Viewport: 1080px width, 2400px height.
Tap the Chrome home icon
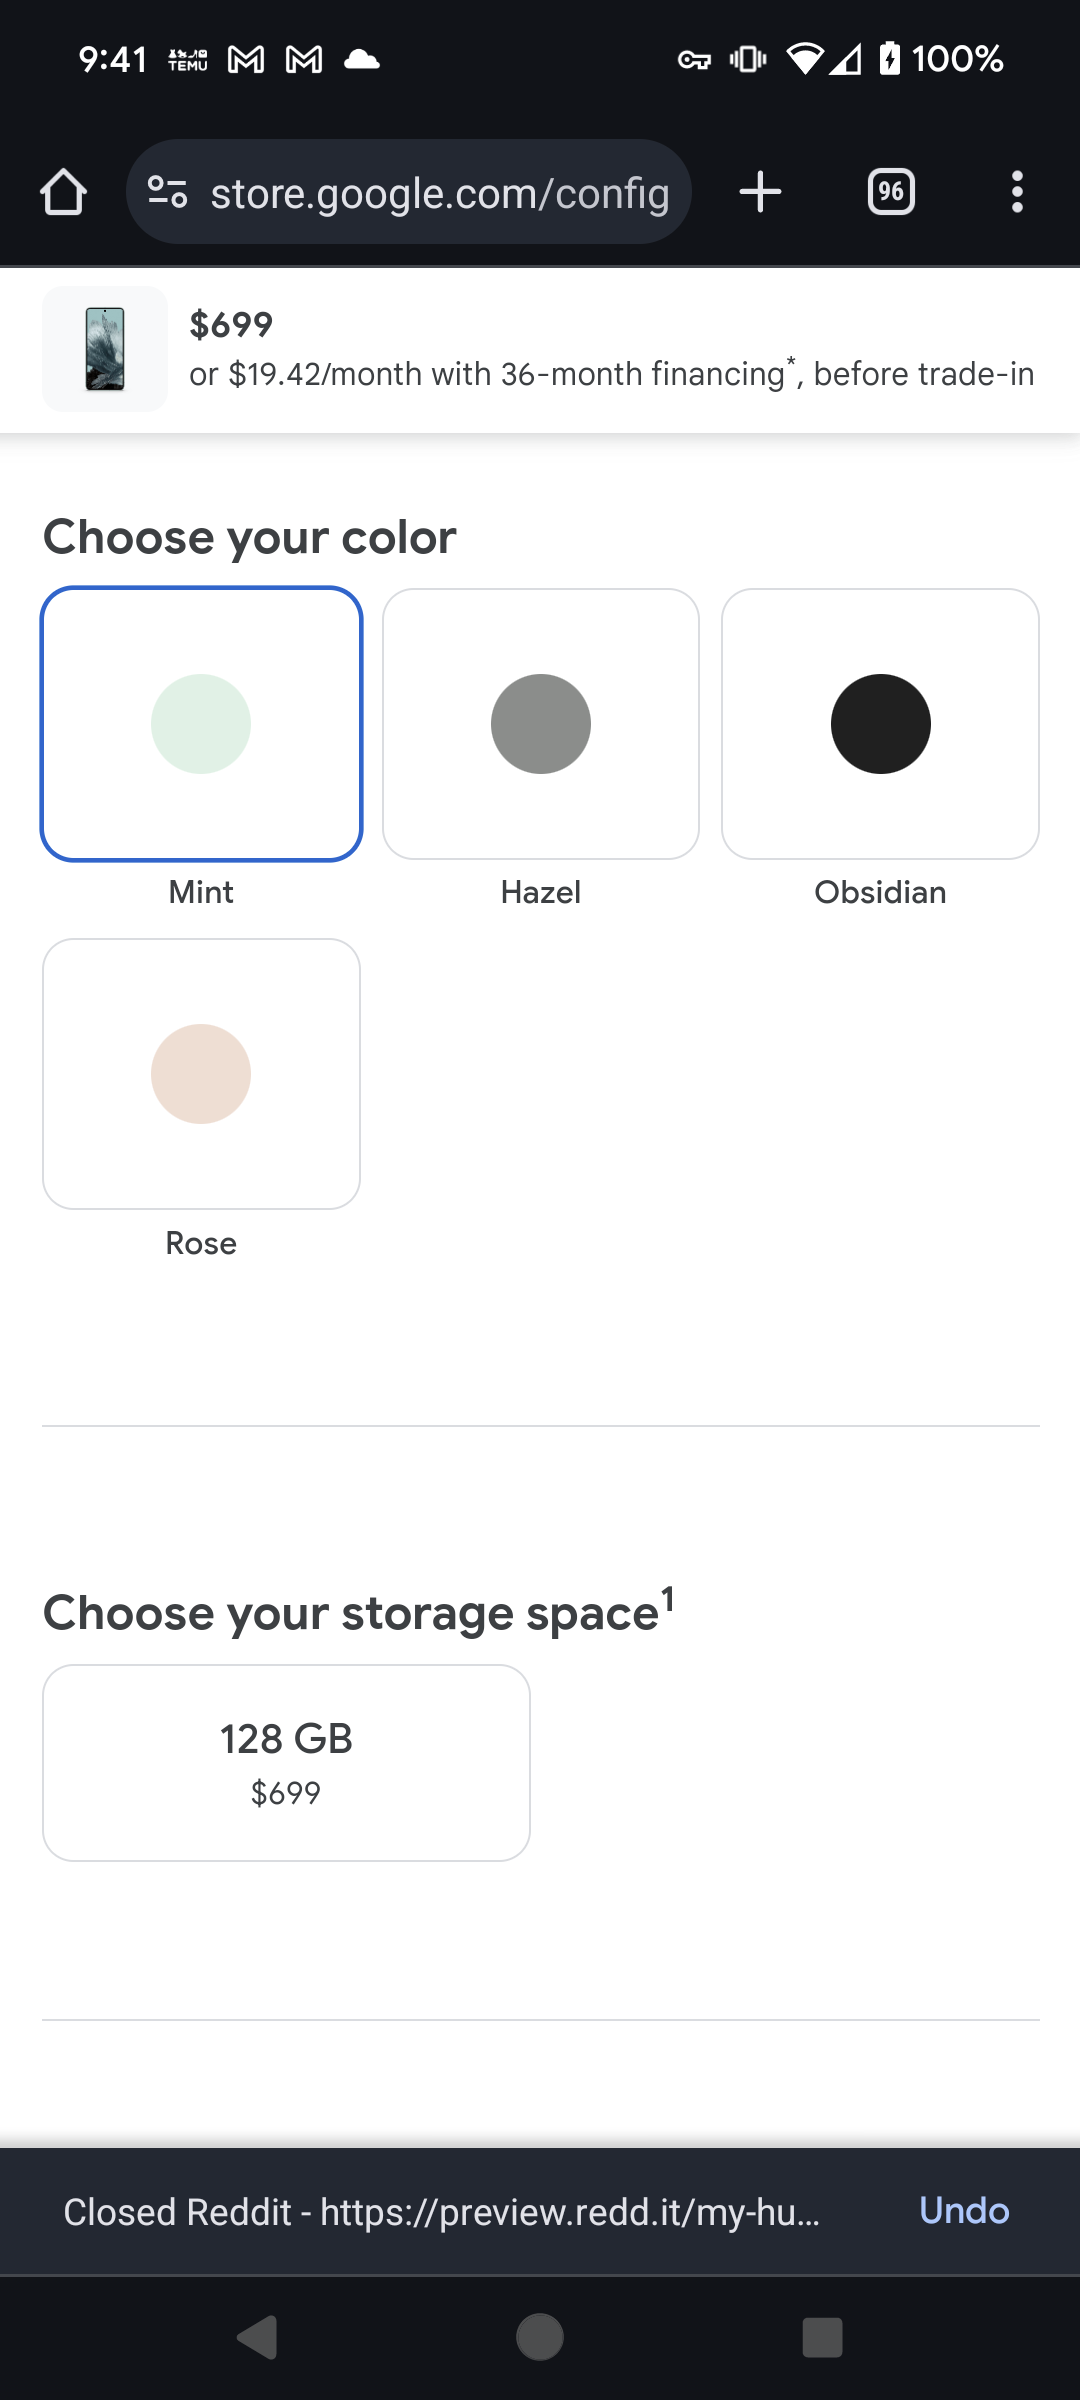click(63, 192)
